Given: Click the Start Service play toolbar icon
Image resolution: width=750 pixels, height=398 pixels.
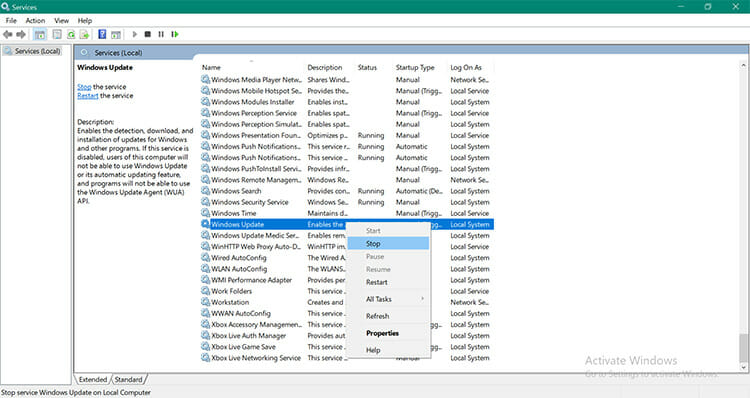Looking at the screenshot, I should tap(135, 34).
